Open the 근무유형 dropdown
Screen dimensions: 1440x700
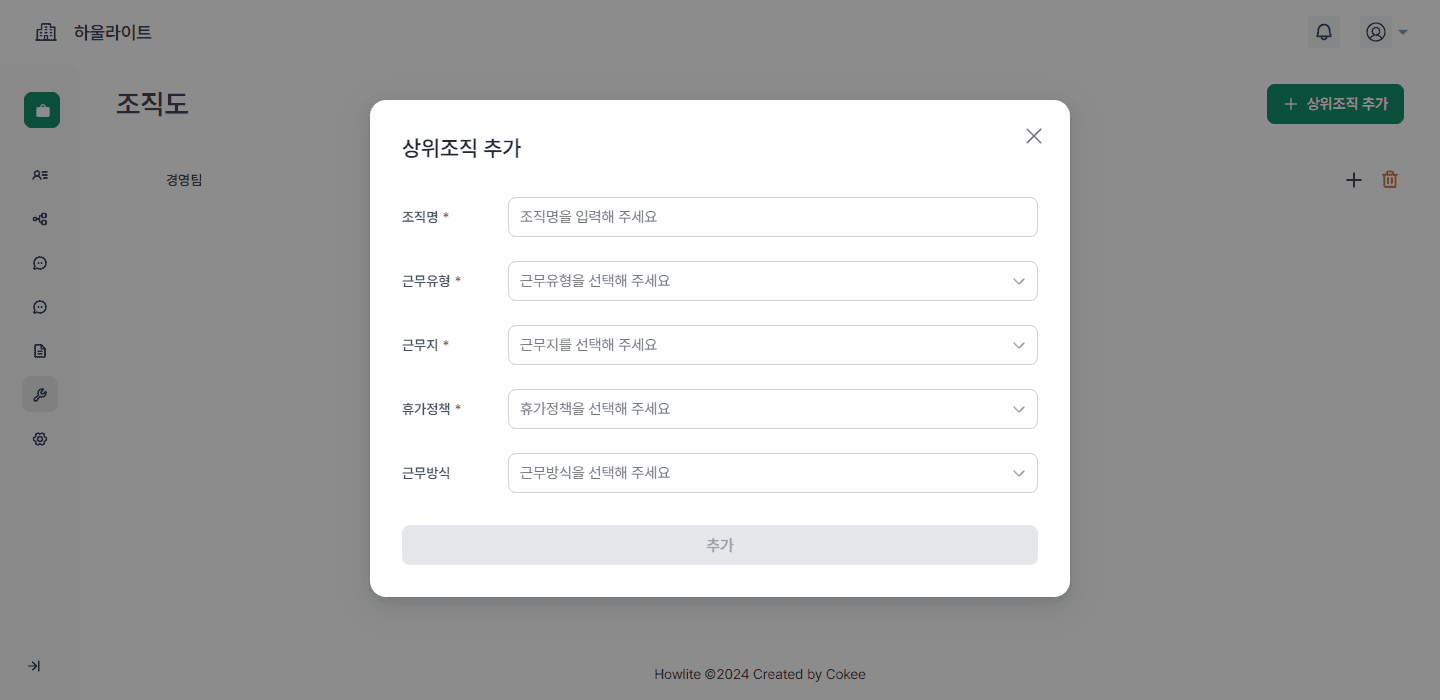pos(772,281)
